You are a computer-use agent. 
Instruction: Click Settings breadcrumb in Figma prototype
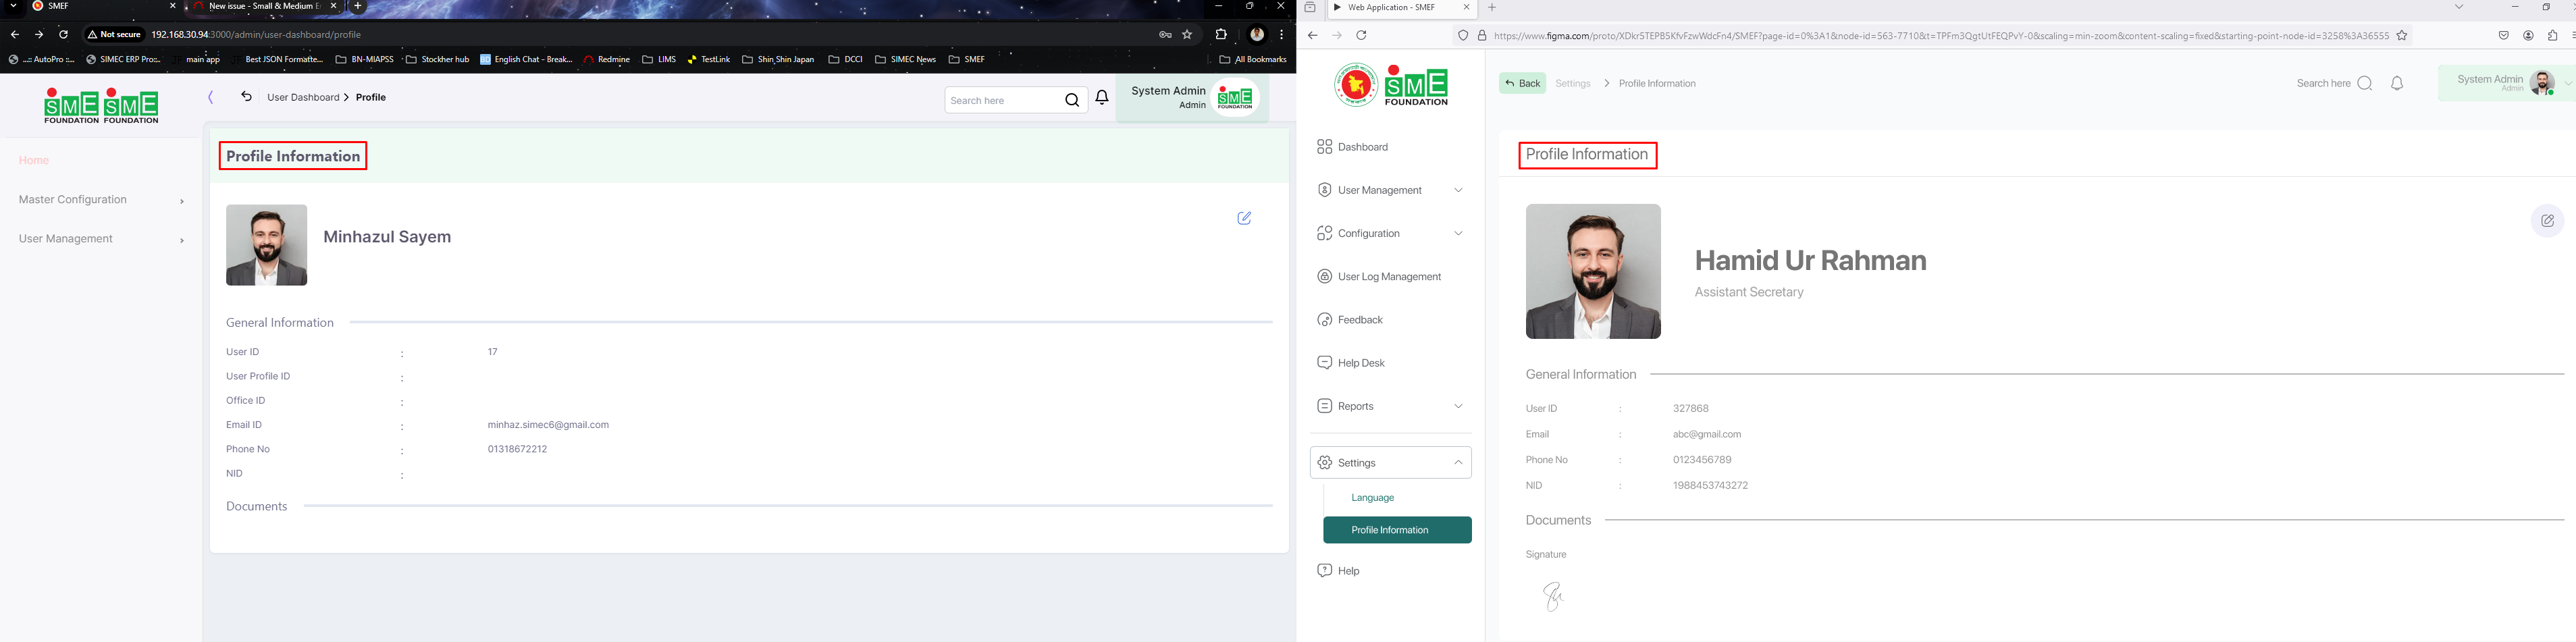point(1573,83)
